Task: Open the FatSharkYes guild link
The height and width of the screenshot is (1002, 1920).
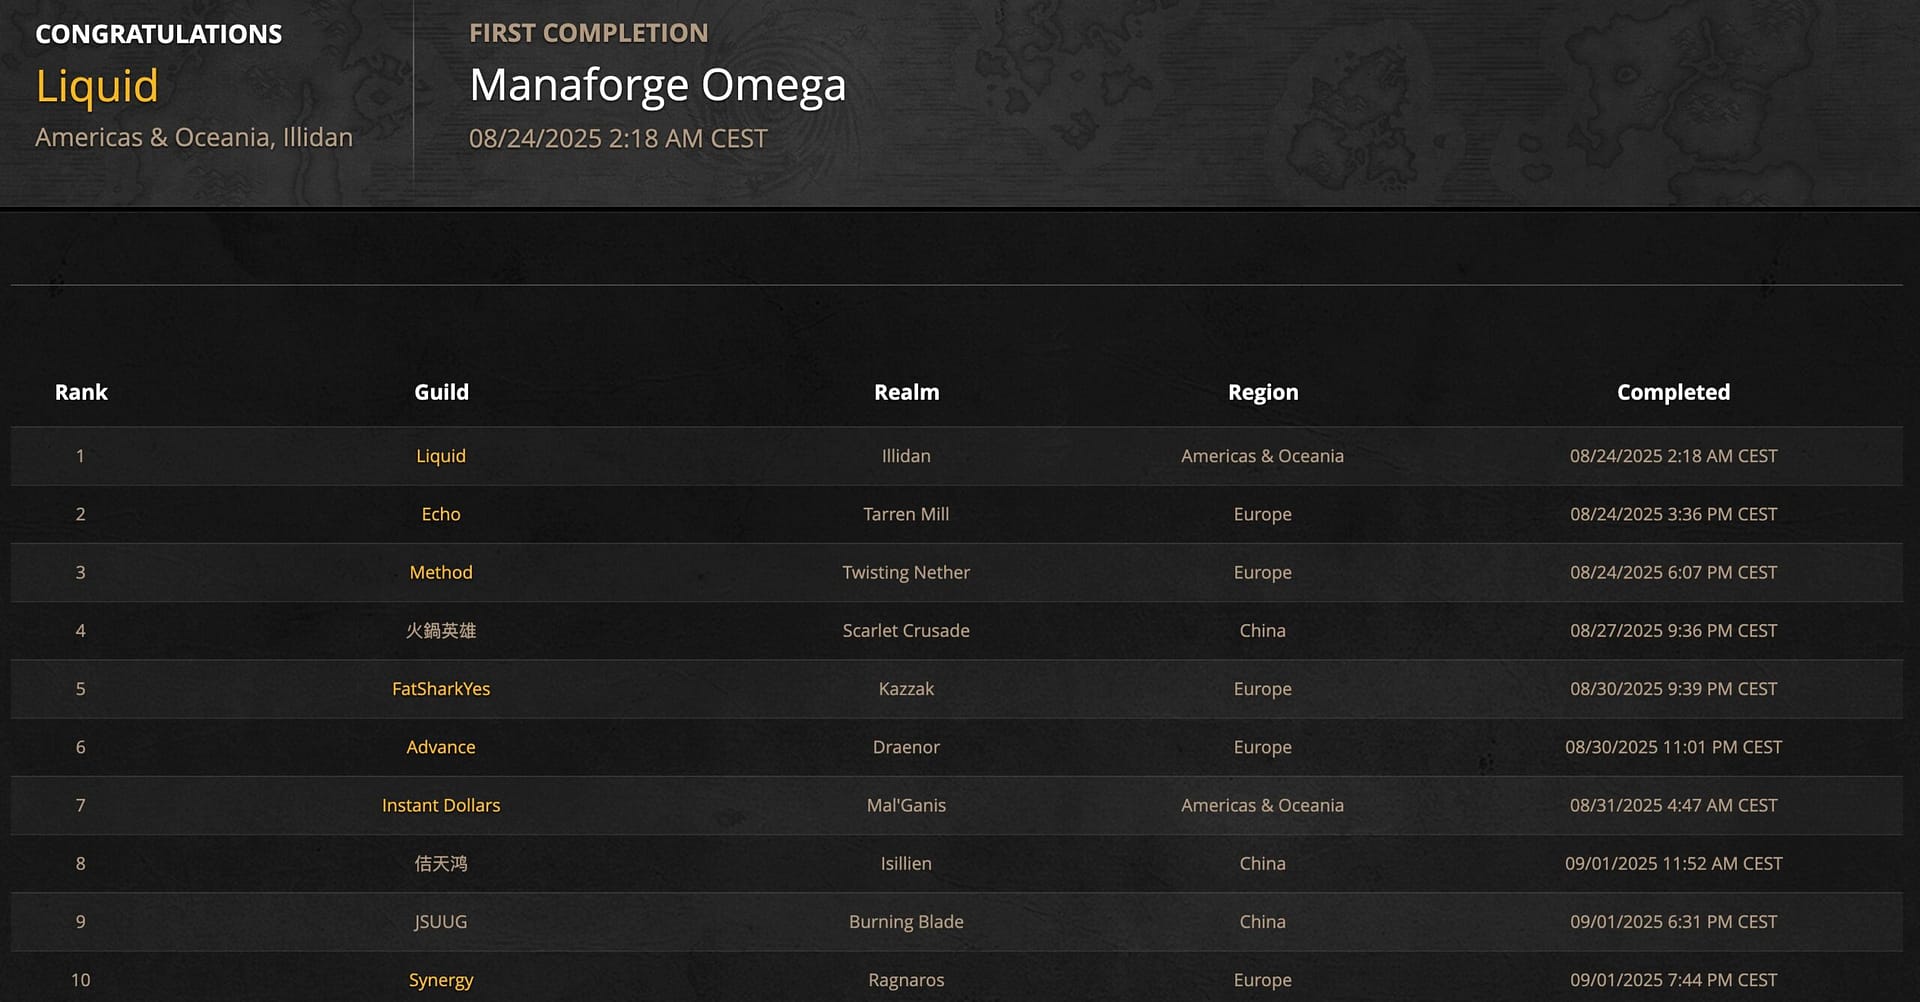Action: point(441,689)
